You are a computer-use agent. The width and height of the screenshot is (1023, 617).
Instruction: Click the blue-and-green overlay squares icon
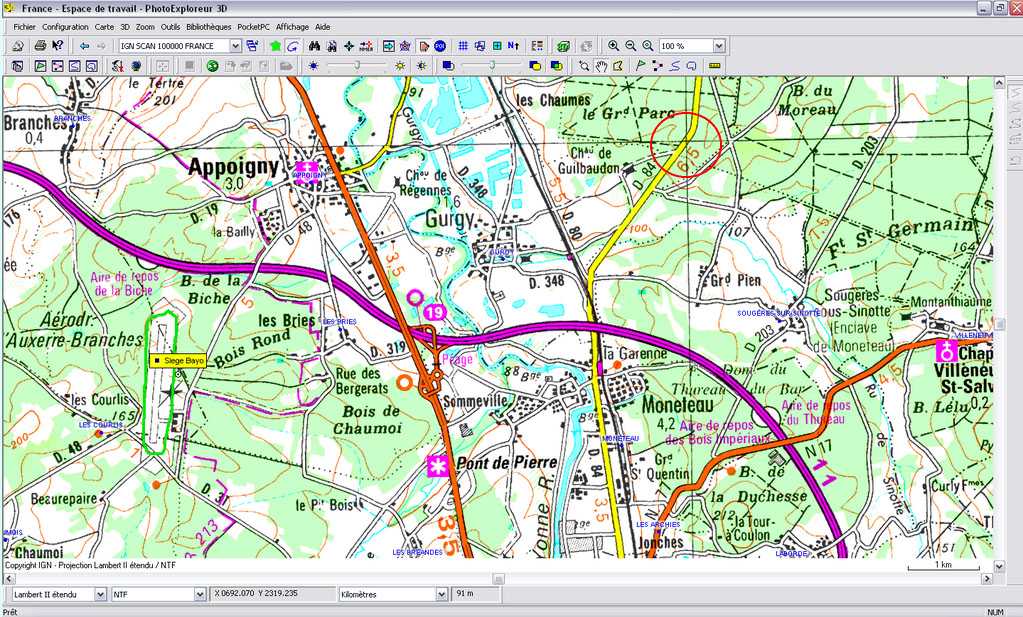557,65
